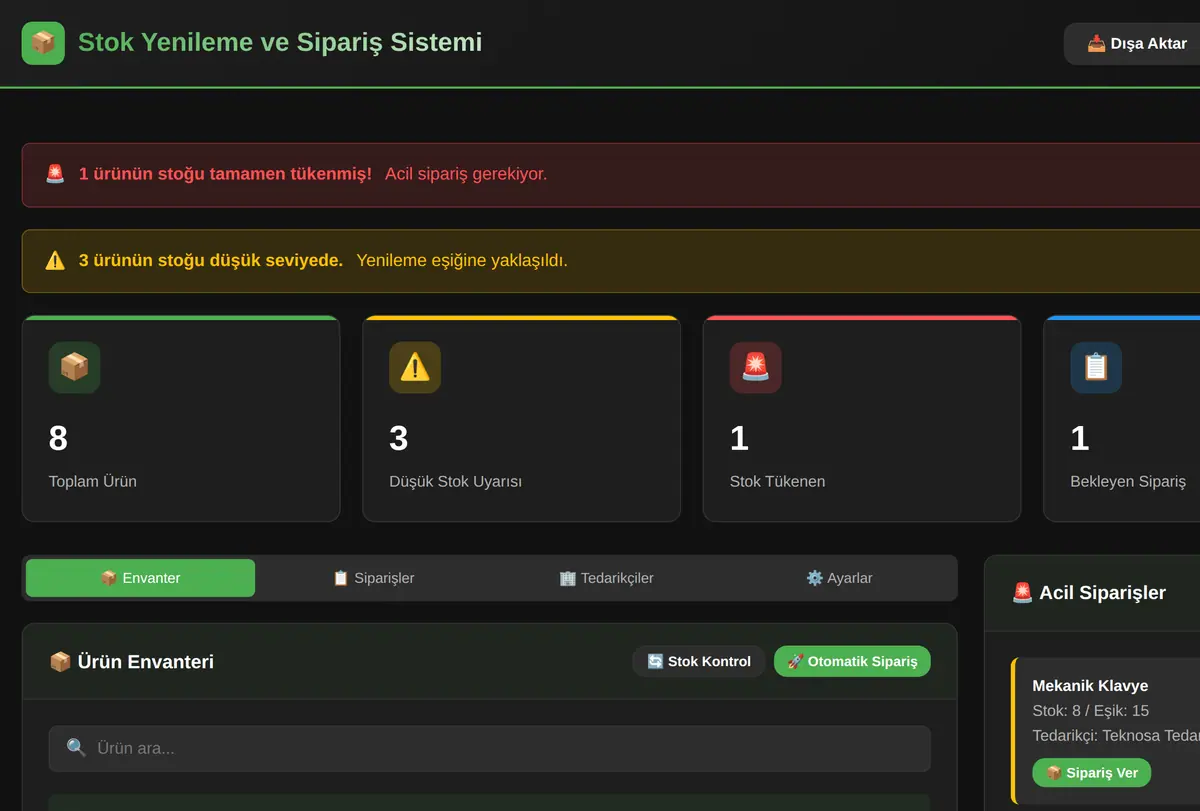The width and height of the screenshot is (1200, 811).
Task: Click the Bekleyen Sipariş label
Action: click(x=1128, y=481)
